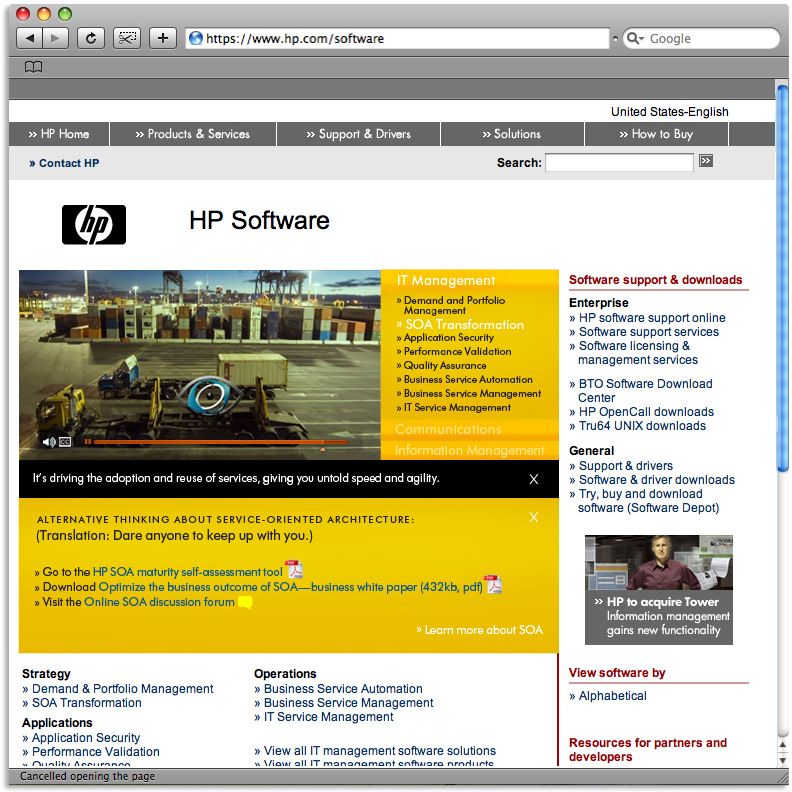Click the scrollbar up arrow
792x792 pixels.
click(x=783, y=746)
